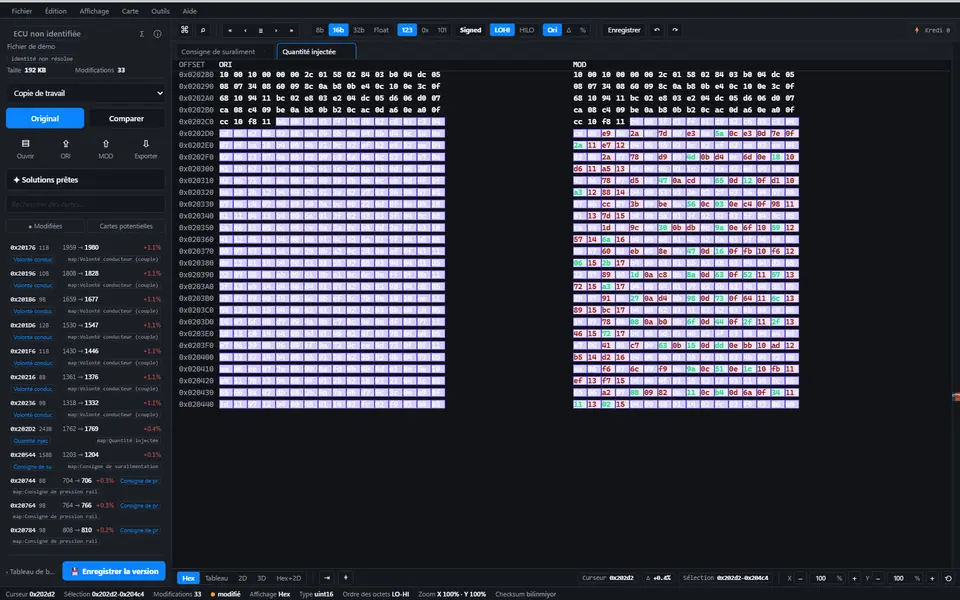Screen dimensions: 960x600
Task: Filter by Modifiées maps
Action: pyautogui.click(x=45, y=226)
